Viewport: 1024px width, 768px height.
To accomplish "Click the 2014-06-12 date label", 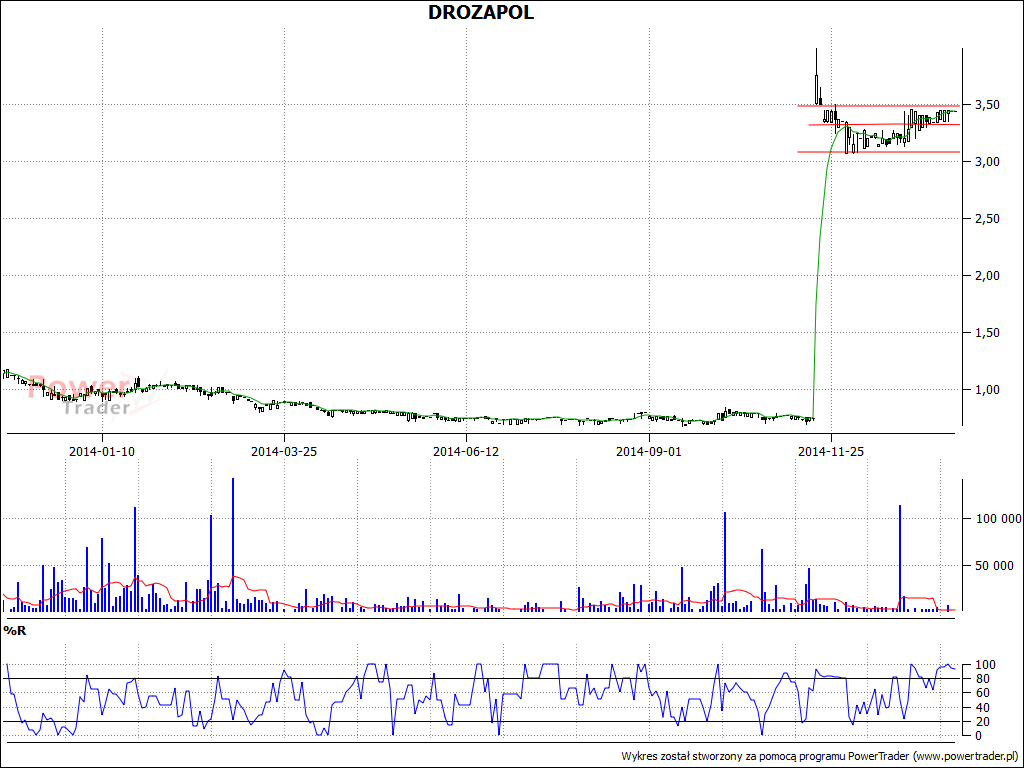I will coord(466,451).
